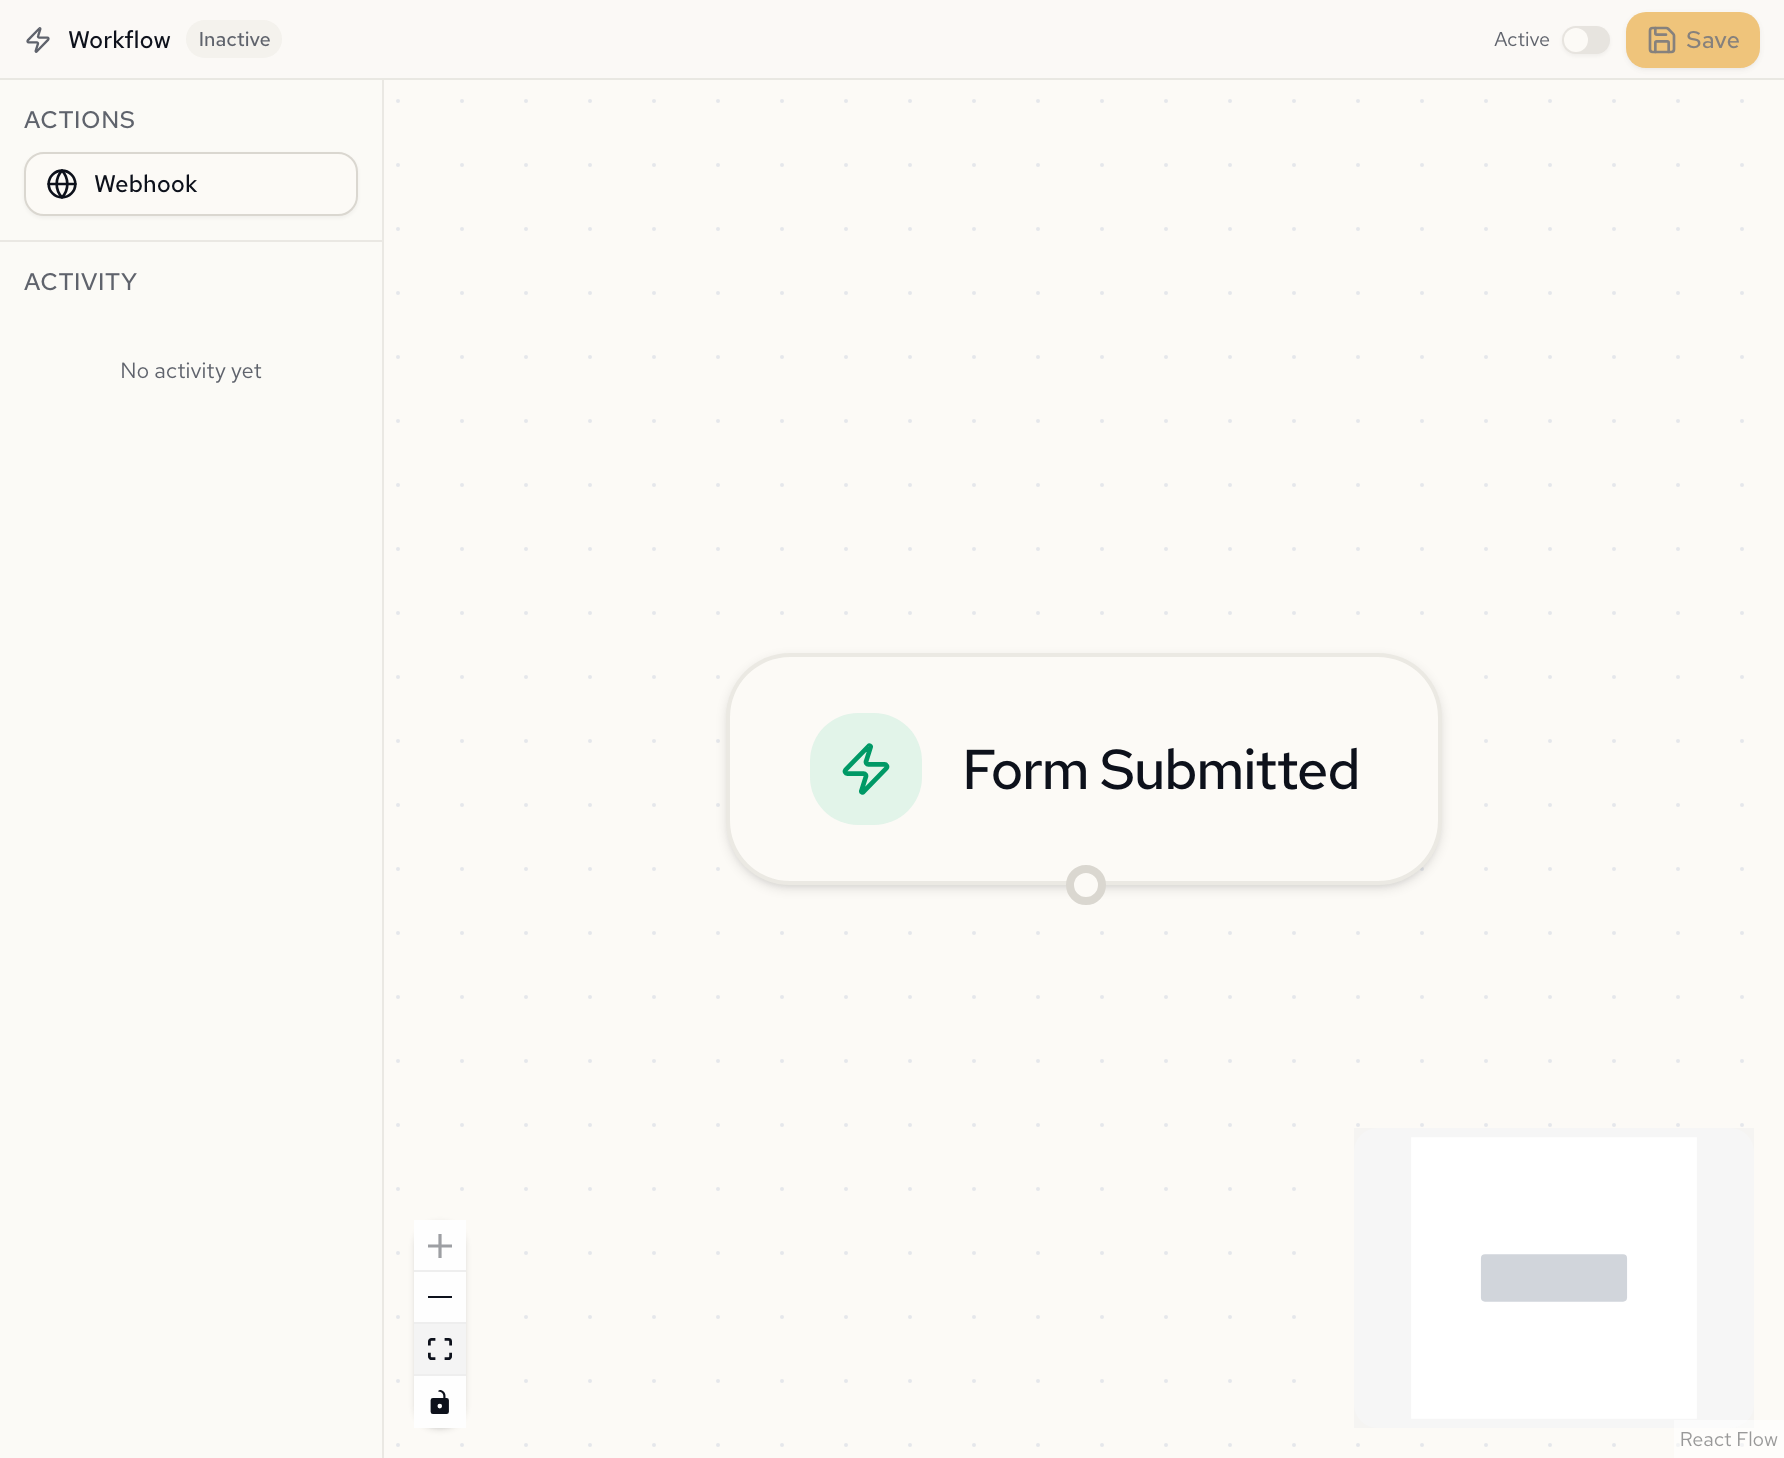Click the zoom out minus icon
The width and height of the screenshot is (1784, 1458).
[x=439, y=1296]
